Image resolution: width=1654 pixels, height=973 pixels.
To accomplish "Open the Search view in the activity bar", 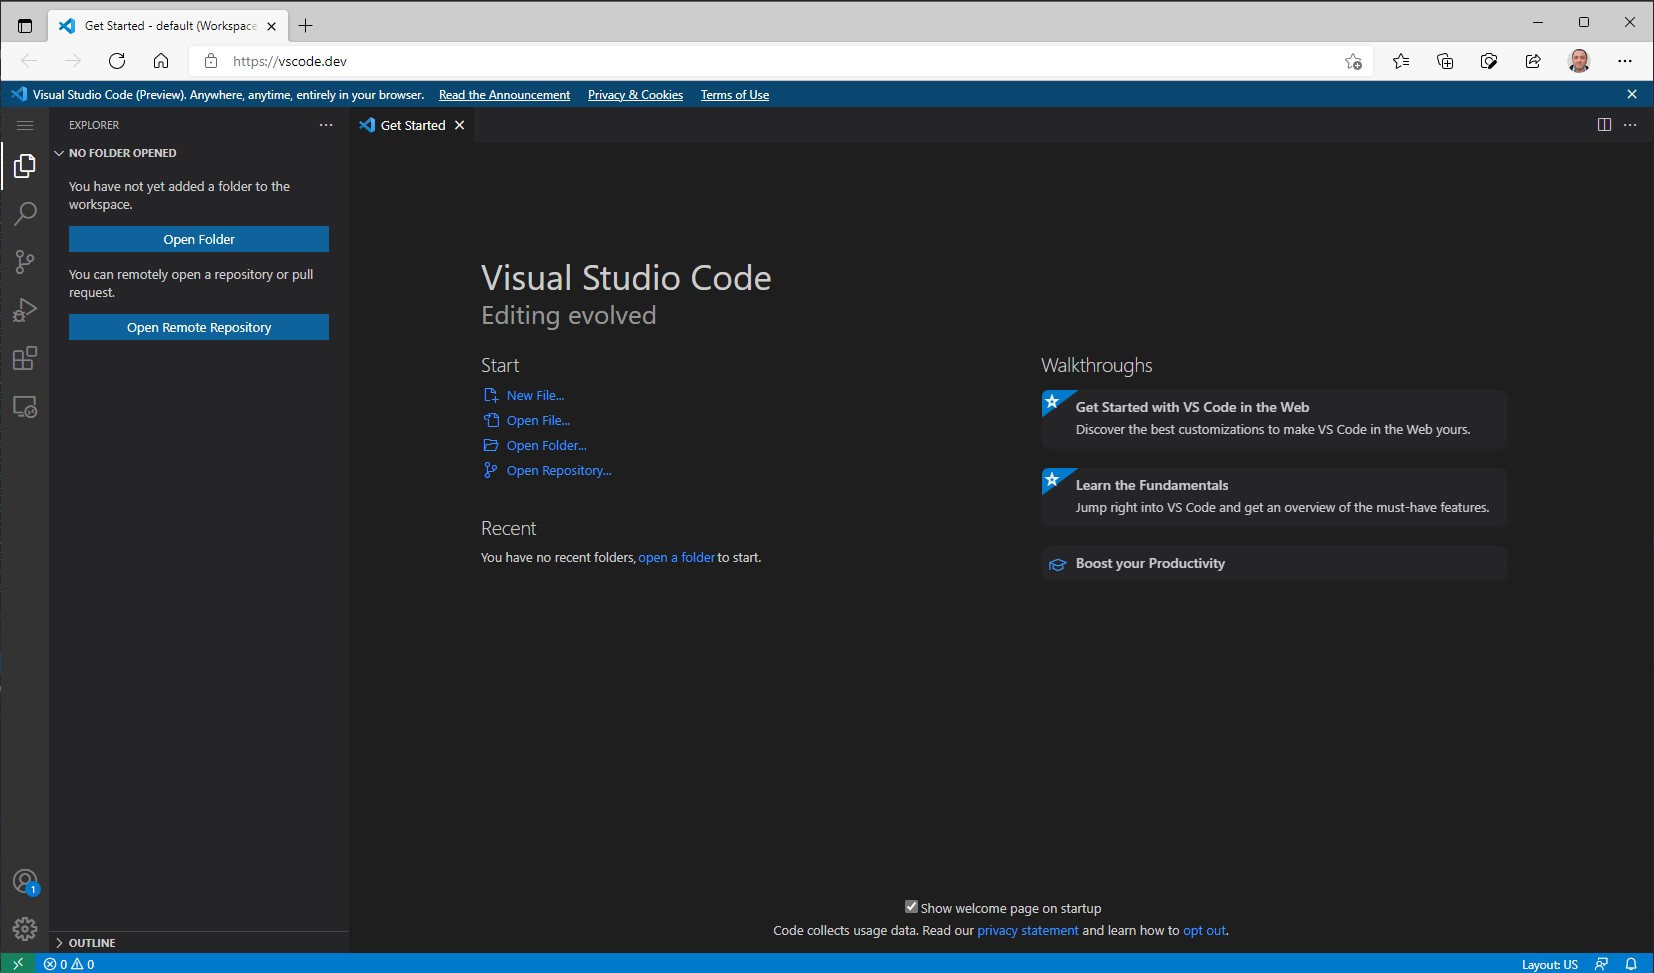I will pos(25,214).
